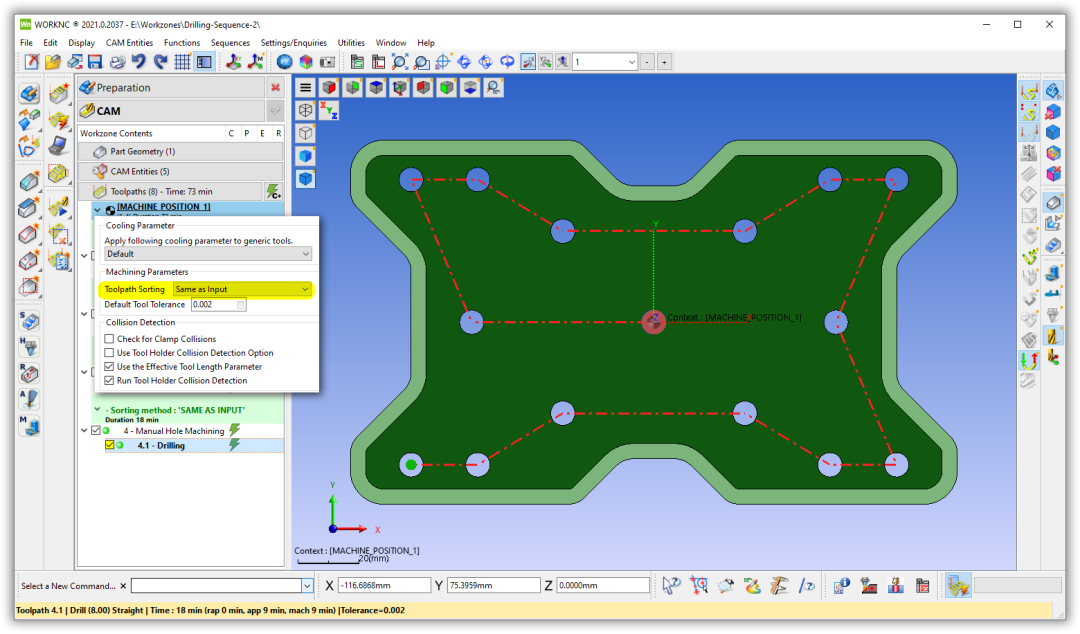Click the green lightning calculate toolpaths icon

tap(273, 191)
